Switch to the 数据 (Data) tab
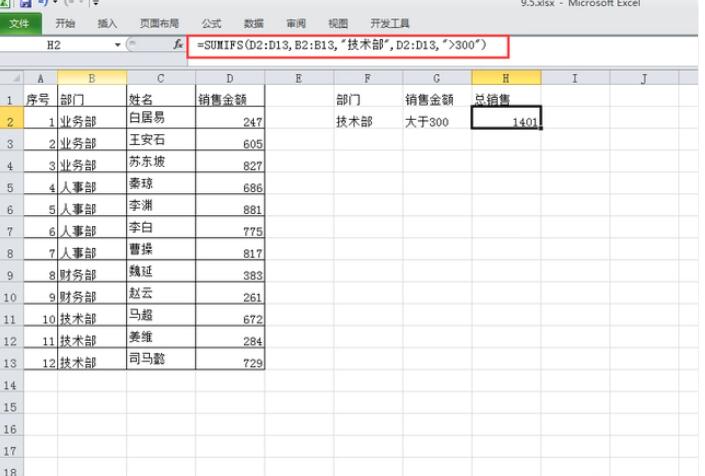Viewport: 705px width, 476px height. coord(254,23)
